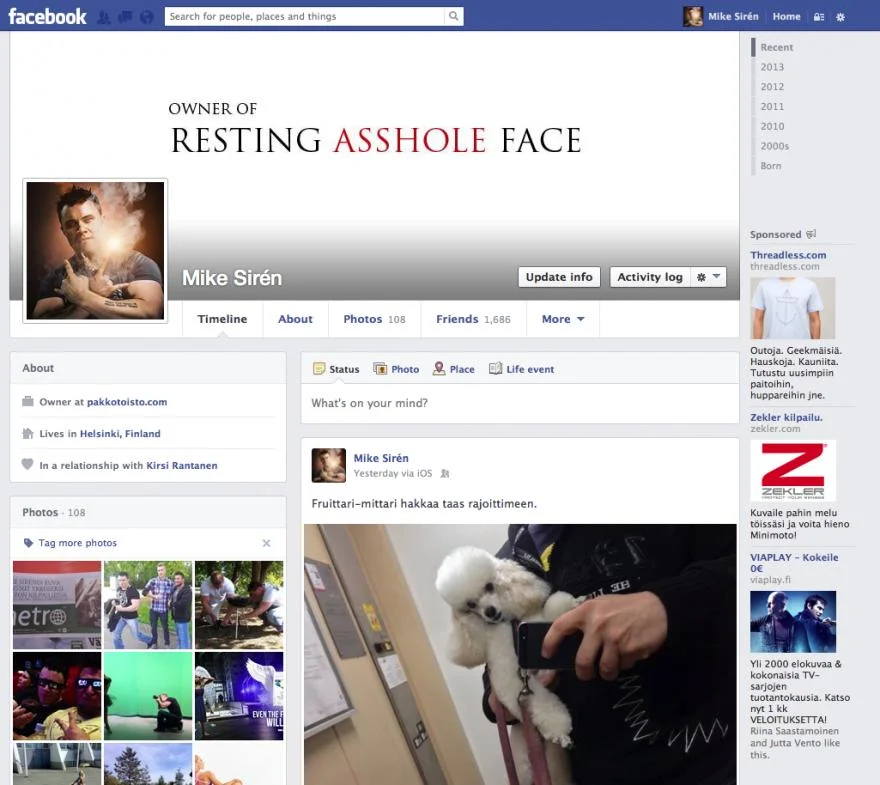
Task: Open the notifications globe icon
Action: point(147,17)
